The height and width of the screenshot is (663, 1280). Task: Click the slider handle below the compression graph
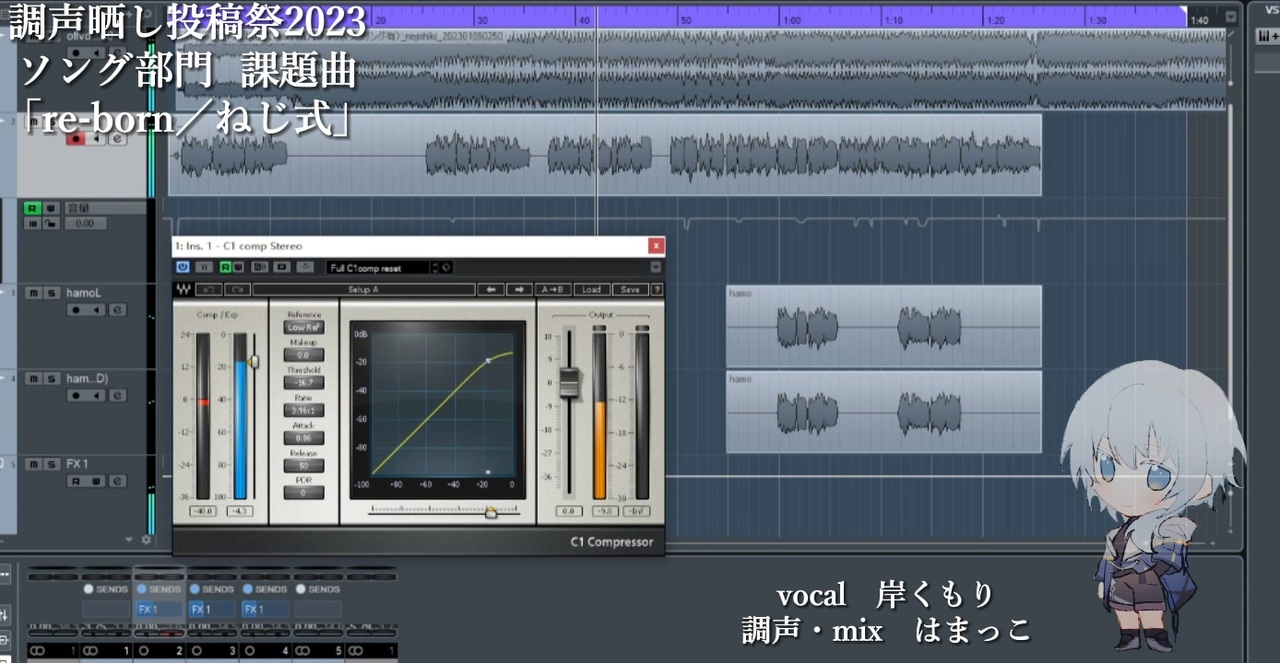click(490, 512)
